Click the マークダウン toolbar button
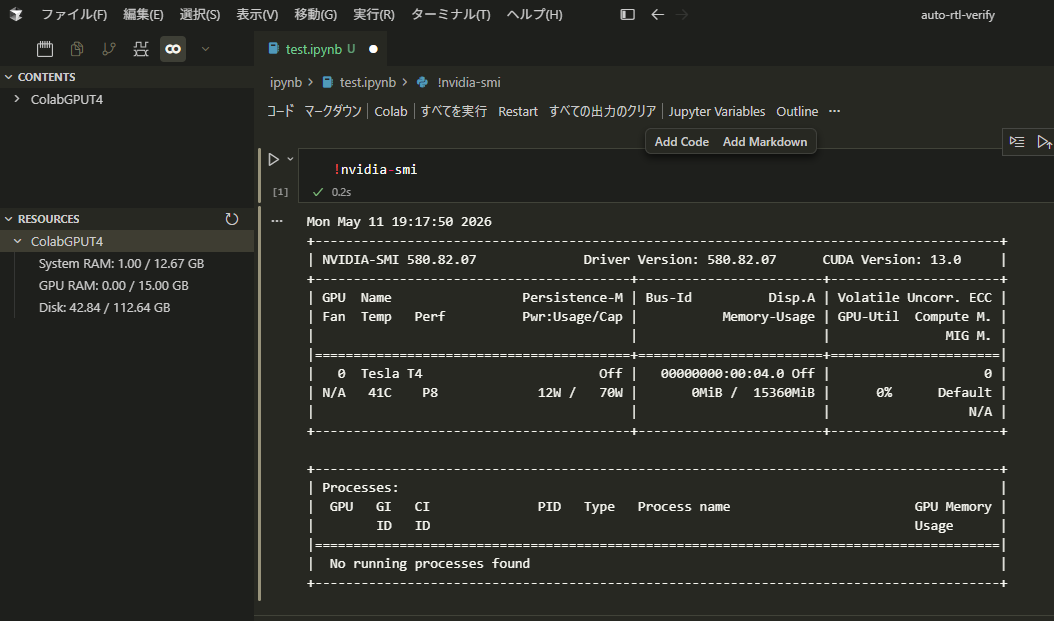Viewport: 1054px width, 621px height. (333, 112)
